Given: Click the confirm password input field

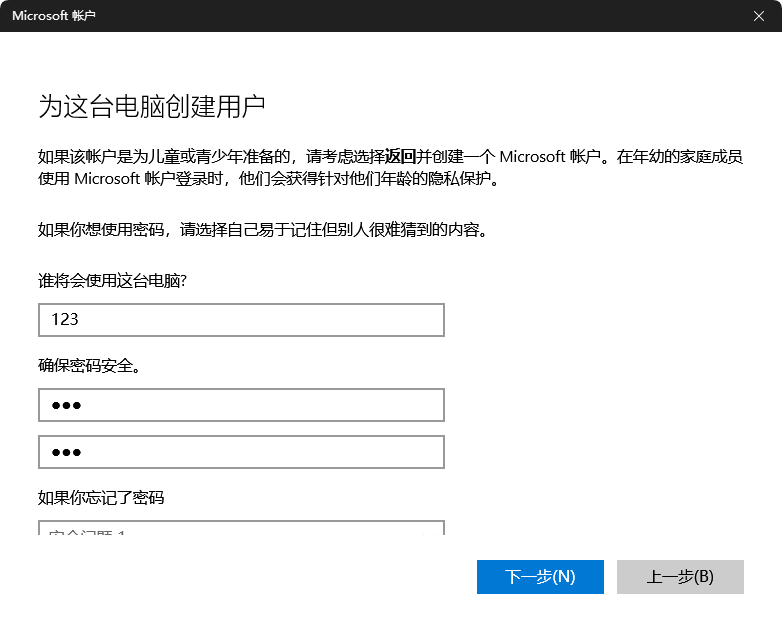Looking at the screenshot, I should [x=241, y=452].
